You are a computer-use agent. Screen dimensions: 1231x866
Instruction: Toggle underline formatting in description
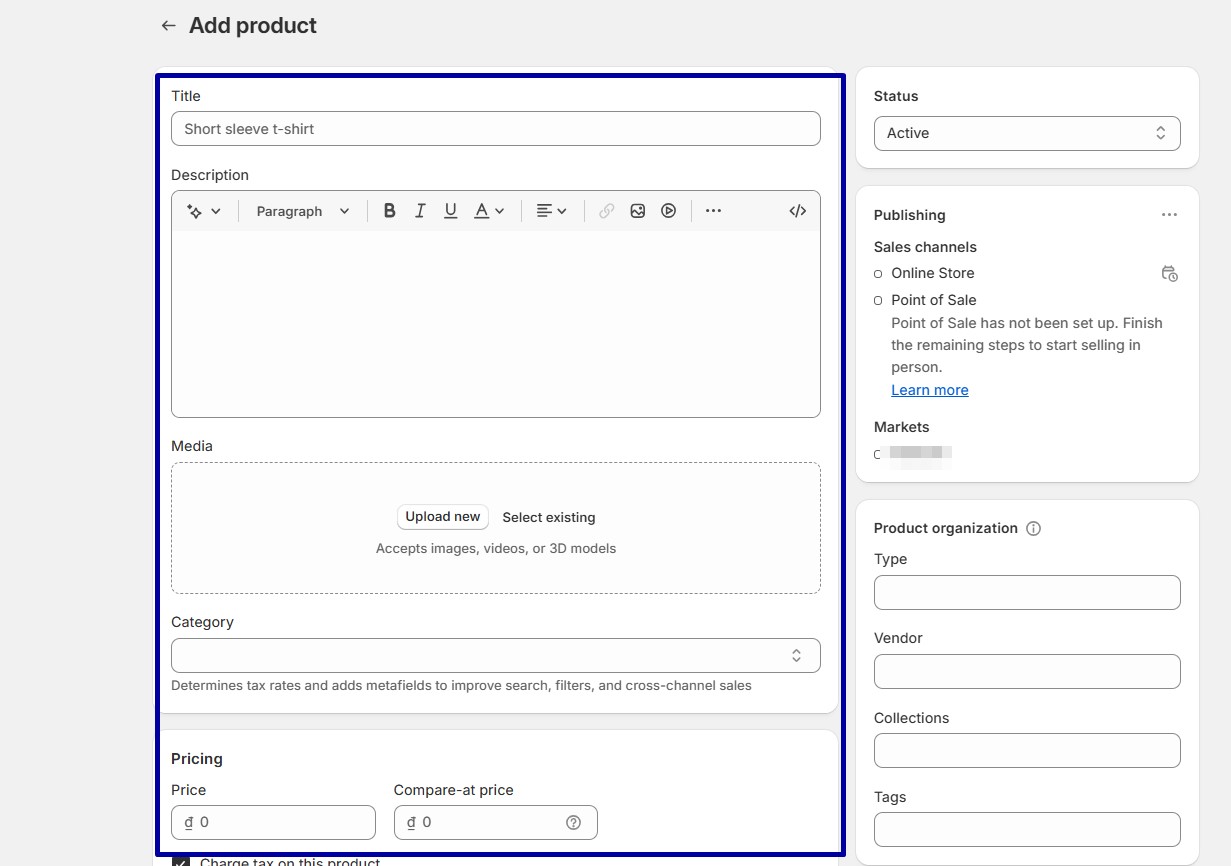coord(450,211)
